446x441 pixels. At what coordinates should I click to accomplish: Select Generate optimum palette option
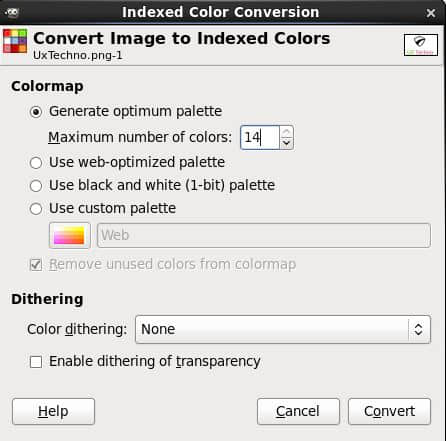(x=36, y=112)
